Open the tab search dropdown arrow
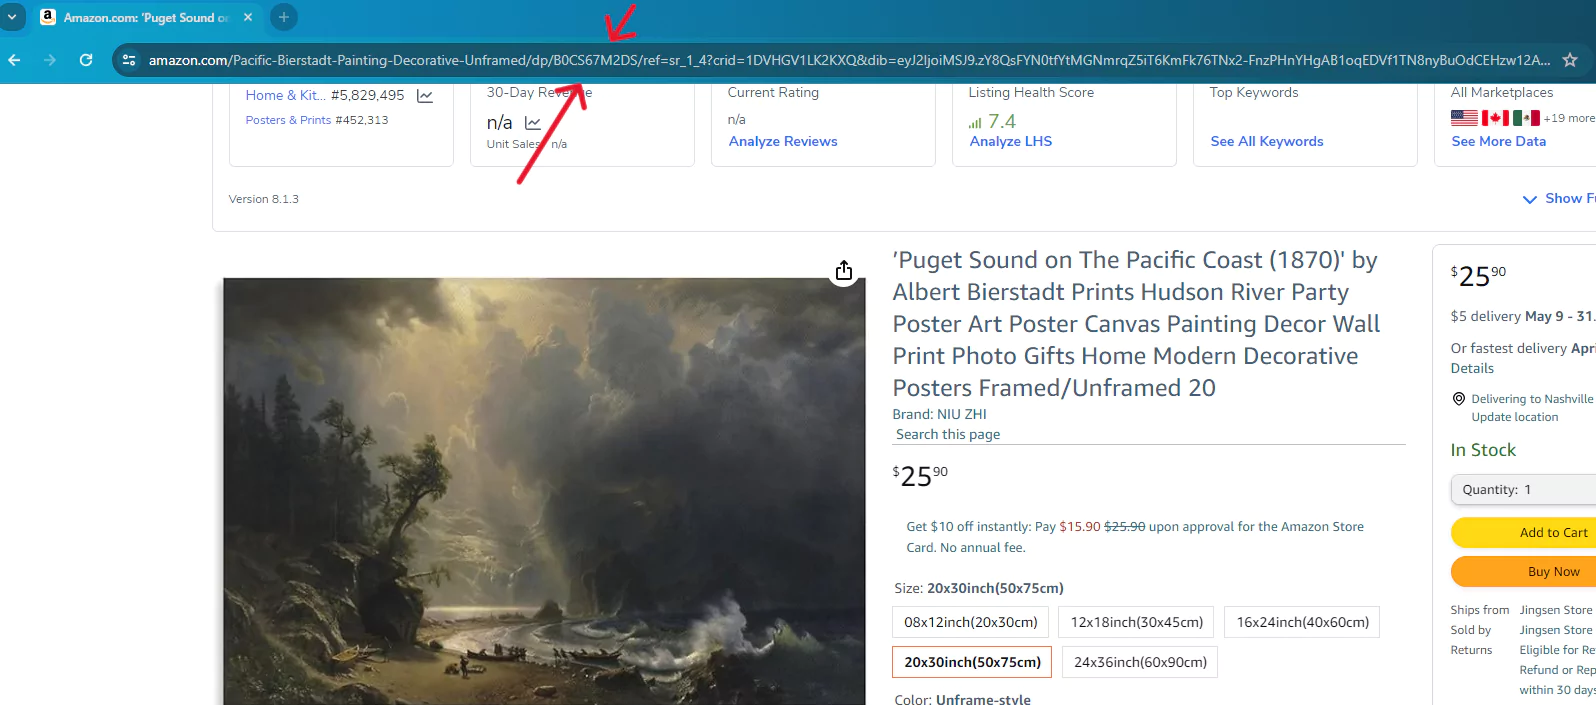1596x705 pixels. (x=12, y=17)
